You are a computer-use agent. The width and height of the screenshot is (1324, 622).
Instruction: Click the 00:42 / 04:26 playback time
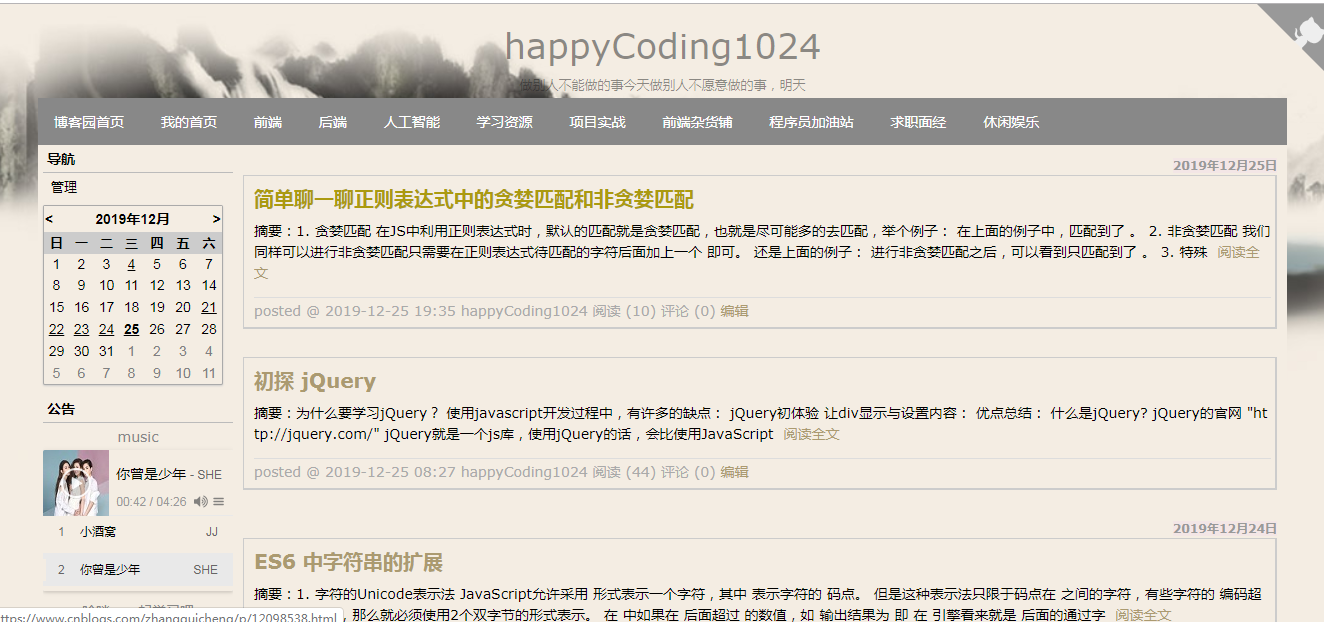pyautogui.click(x=151, y=501)
